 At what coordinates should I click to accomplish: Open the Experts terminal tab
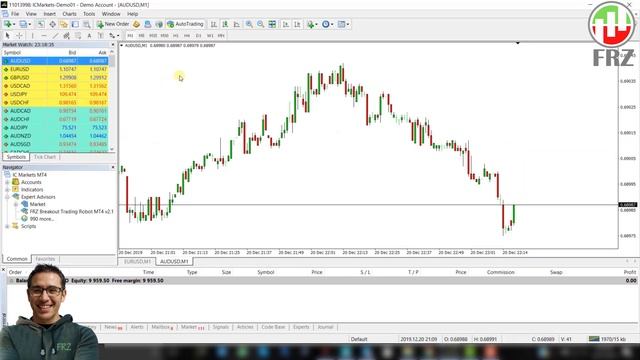coord(301,327)
